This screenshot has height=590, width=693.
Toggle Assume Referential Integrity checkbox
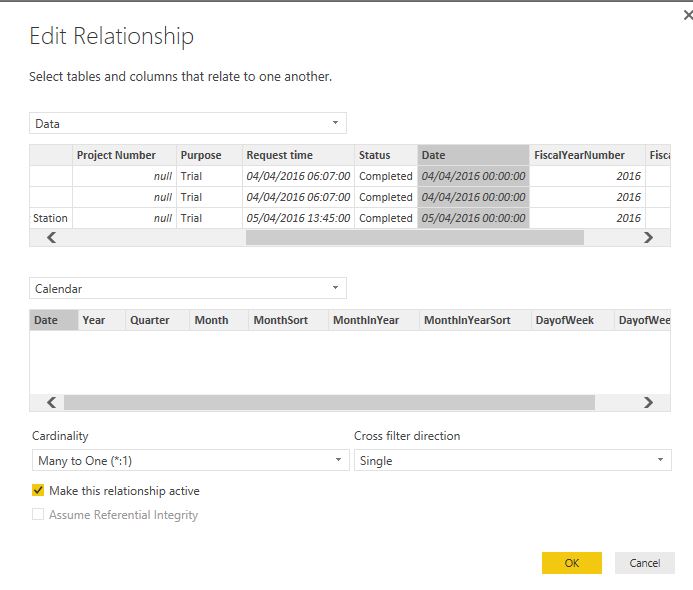(x=38, y=514)
